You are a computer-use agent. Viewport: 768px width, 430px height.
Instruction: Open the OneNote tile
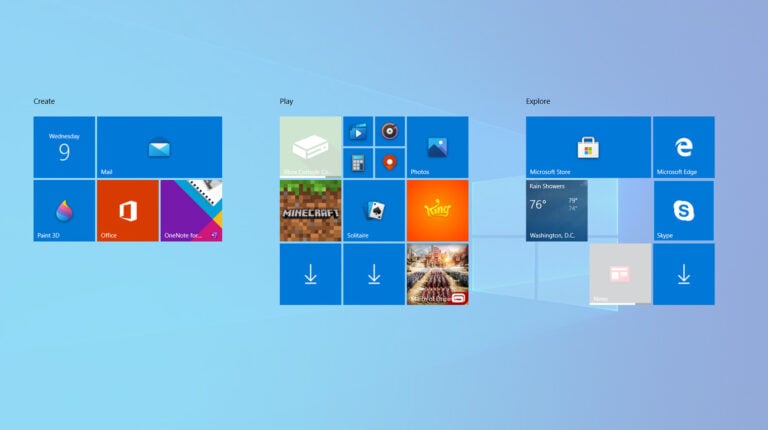point(192,211)
